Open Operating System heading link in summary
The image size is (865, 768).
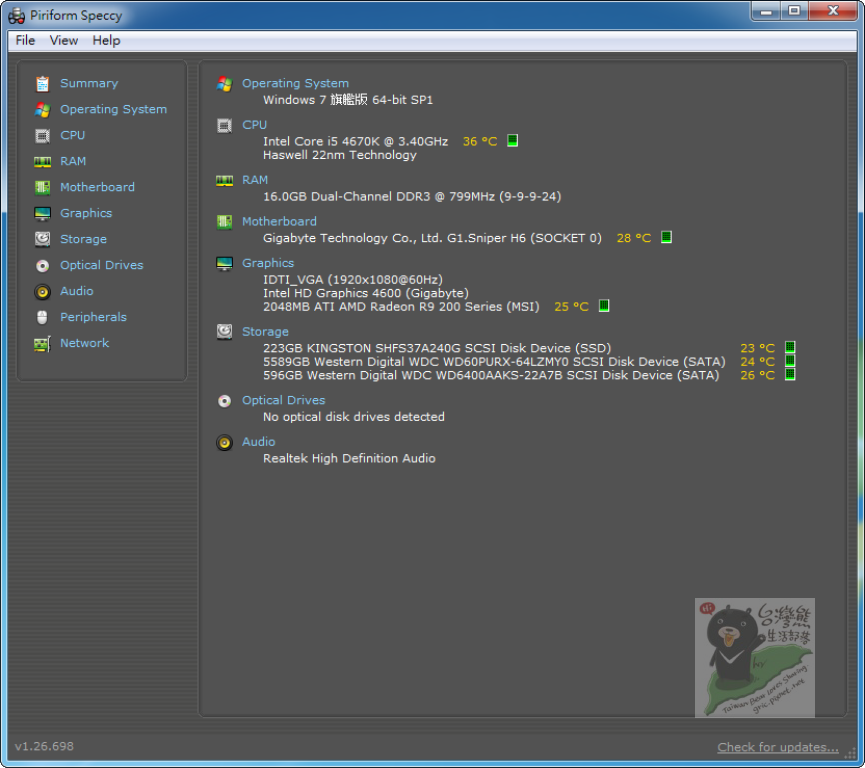pos(295,83)
